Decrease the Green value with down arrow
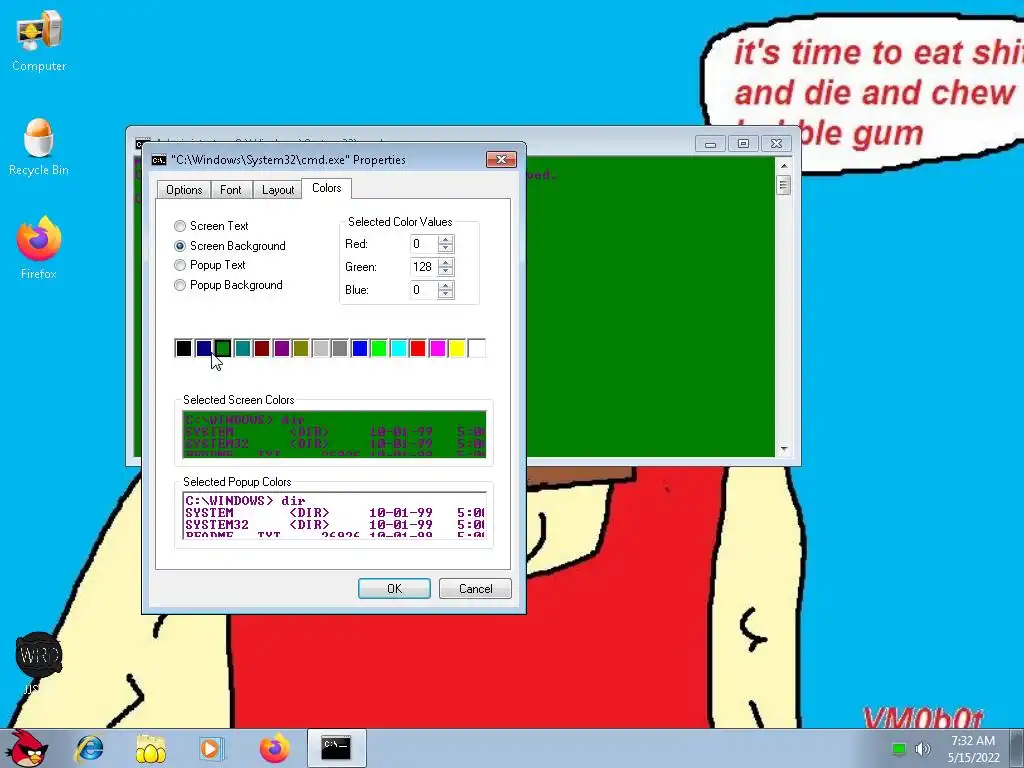The image size is (1024, 768). [445, 272]
